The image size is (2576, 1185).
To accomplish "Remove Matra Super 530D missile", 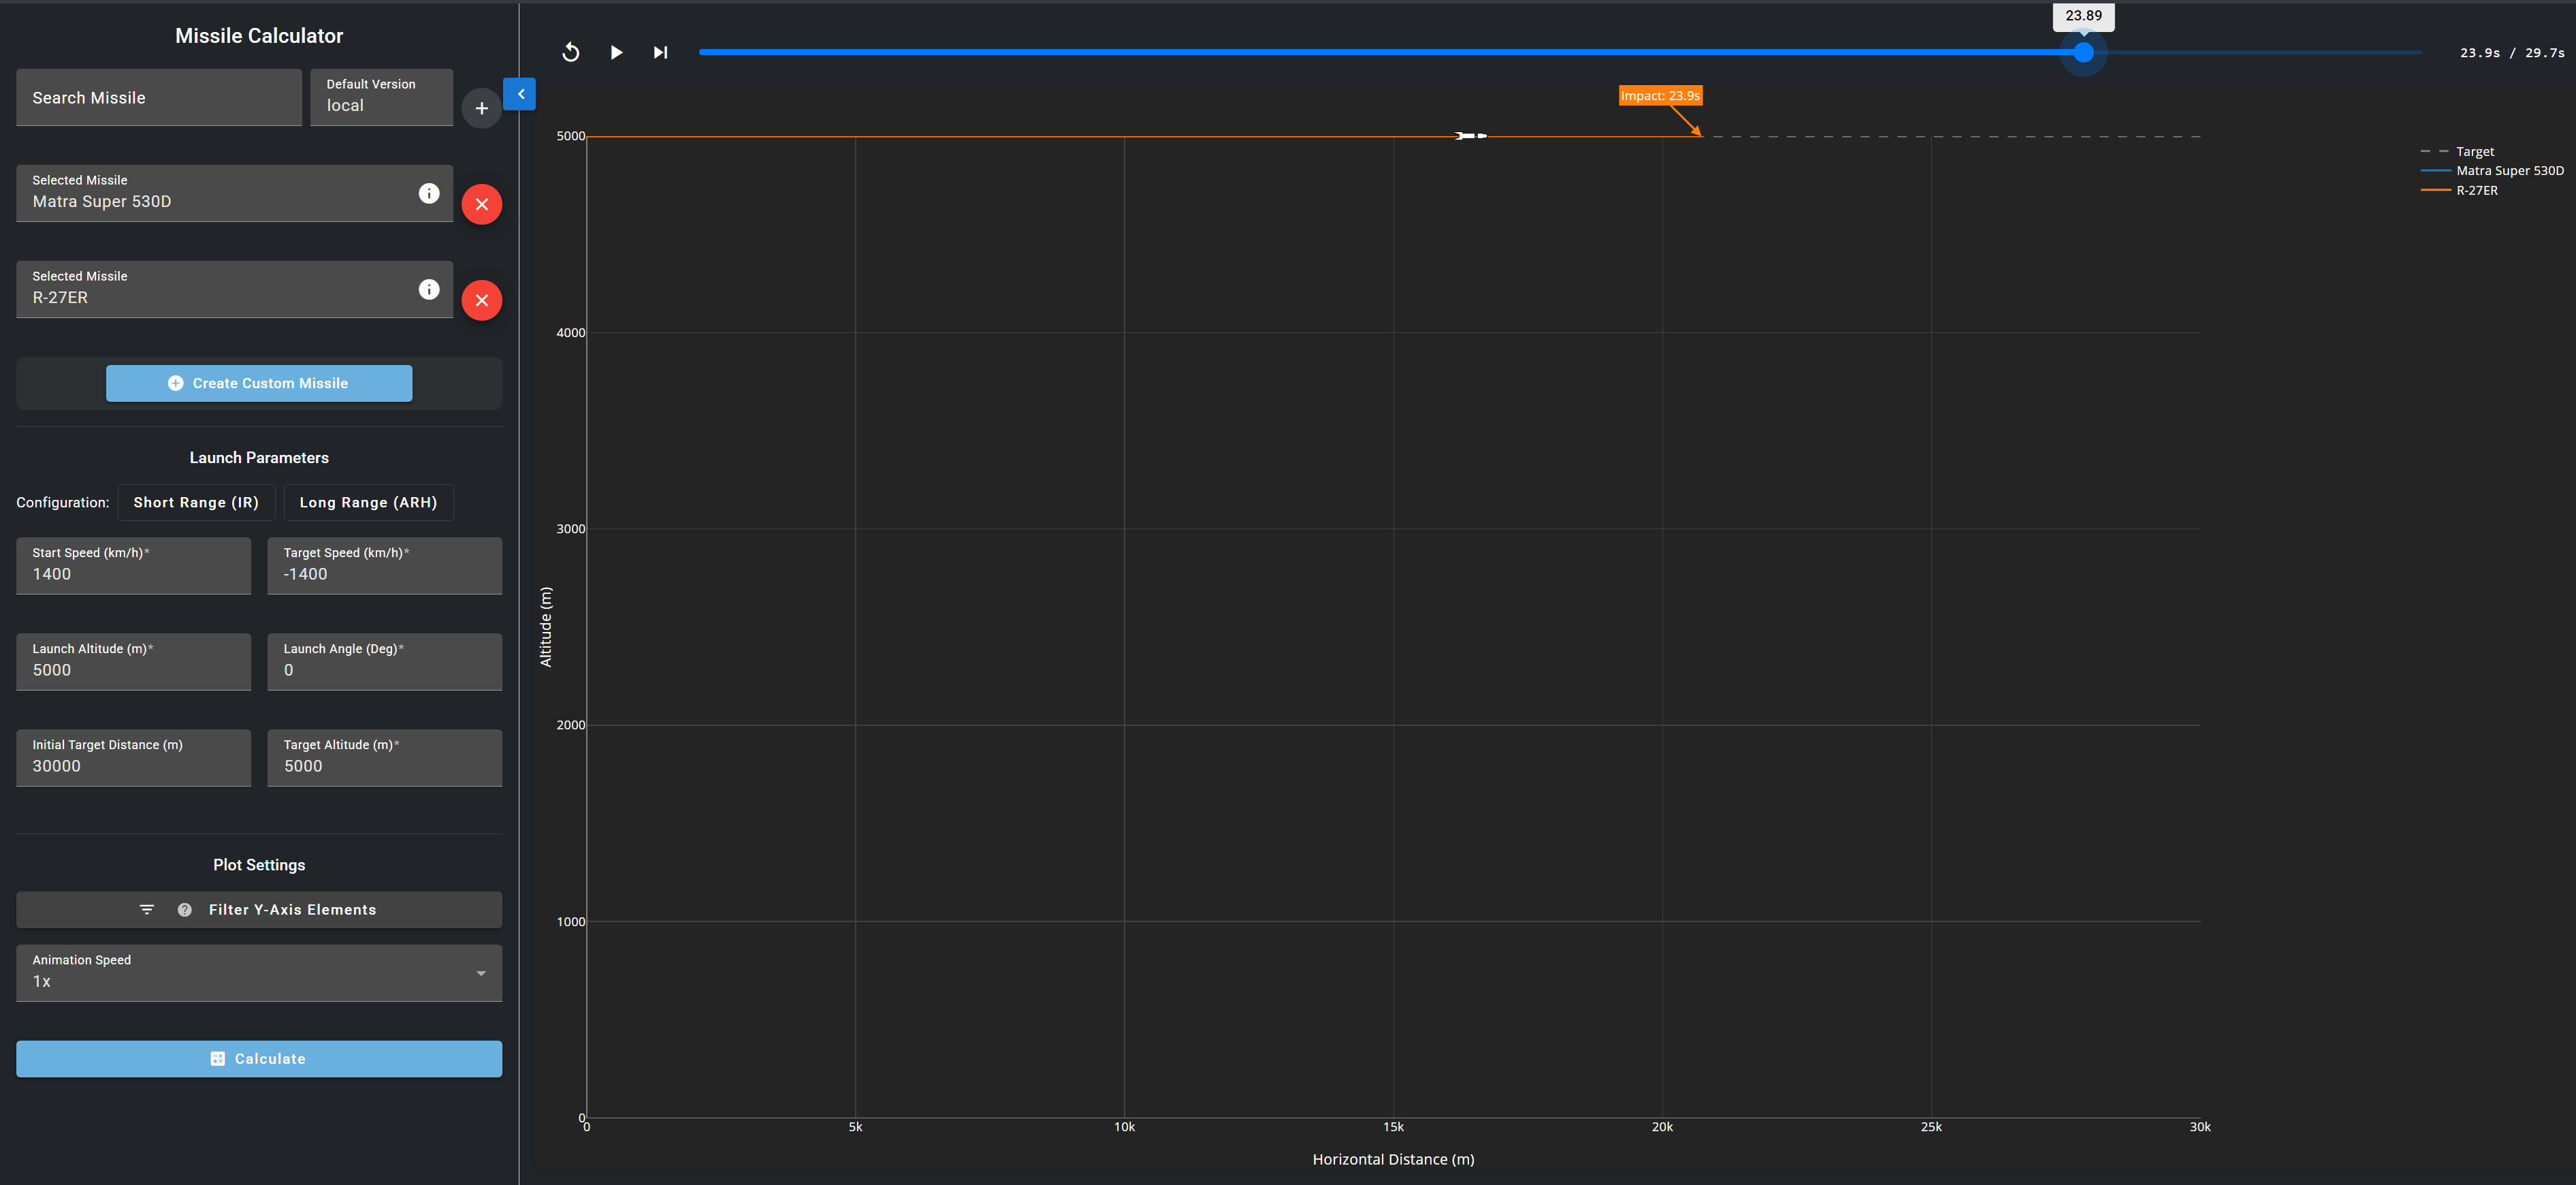I will (x=482, y=204).
